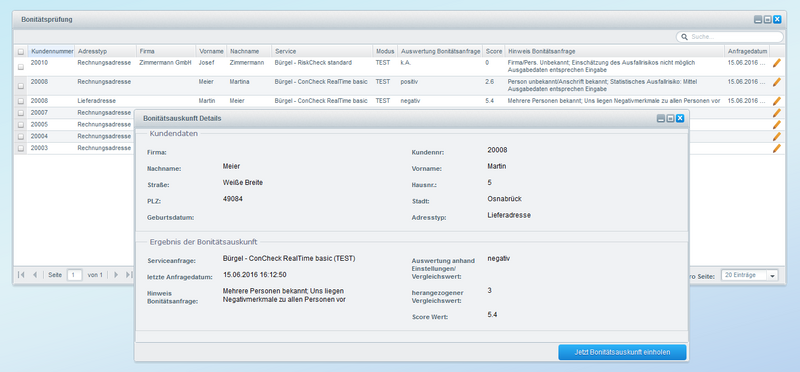Focus the Suche search field
Image resolution: width=800 pixels, height=372 pixels.
point(730,37)
